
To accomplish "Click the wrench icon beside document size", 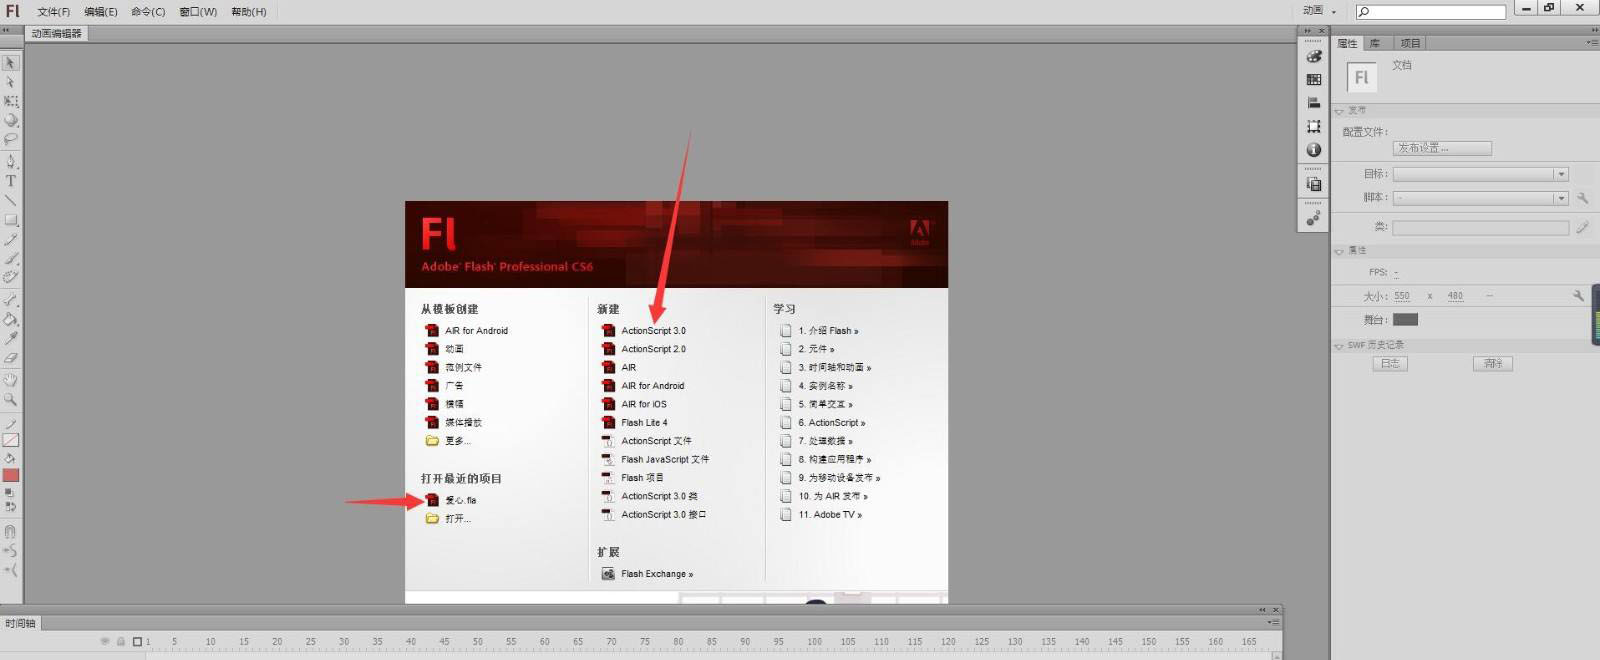I will (1578, 296).
